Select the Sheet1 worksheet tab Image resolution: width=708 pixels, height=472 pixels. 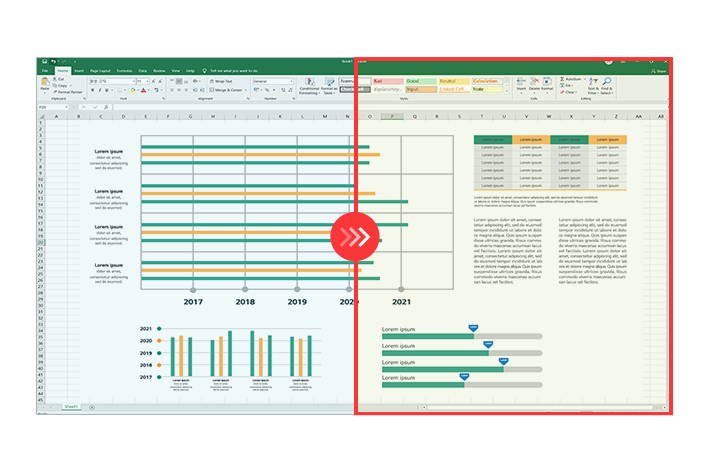pyautogui.click(x=71, y=407)
